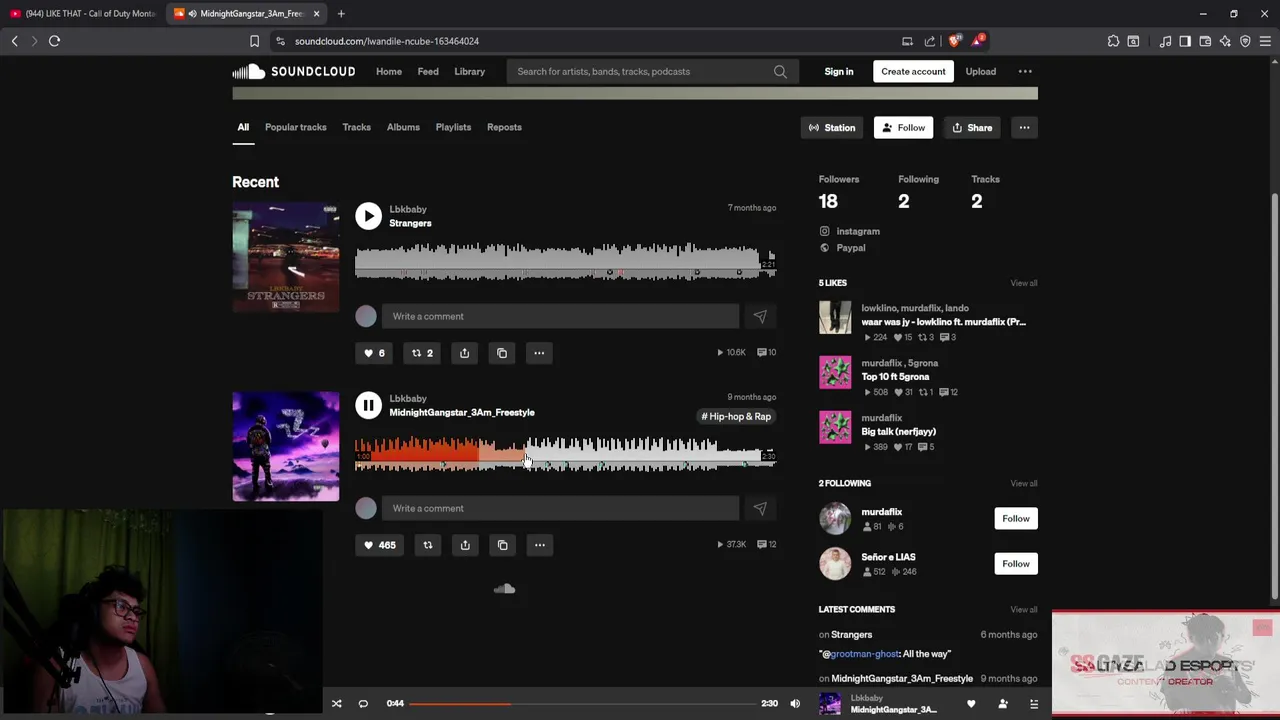The height and width of the screenshot is (720, 1280).
Task: Go to the Home page
Action: 389,71
